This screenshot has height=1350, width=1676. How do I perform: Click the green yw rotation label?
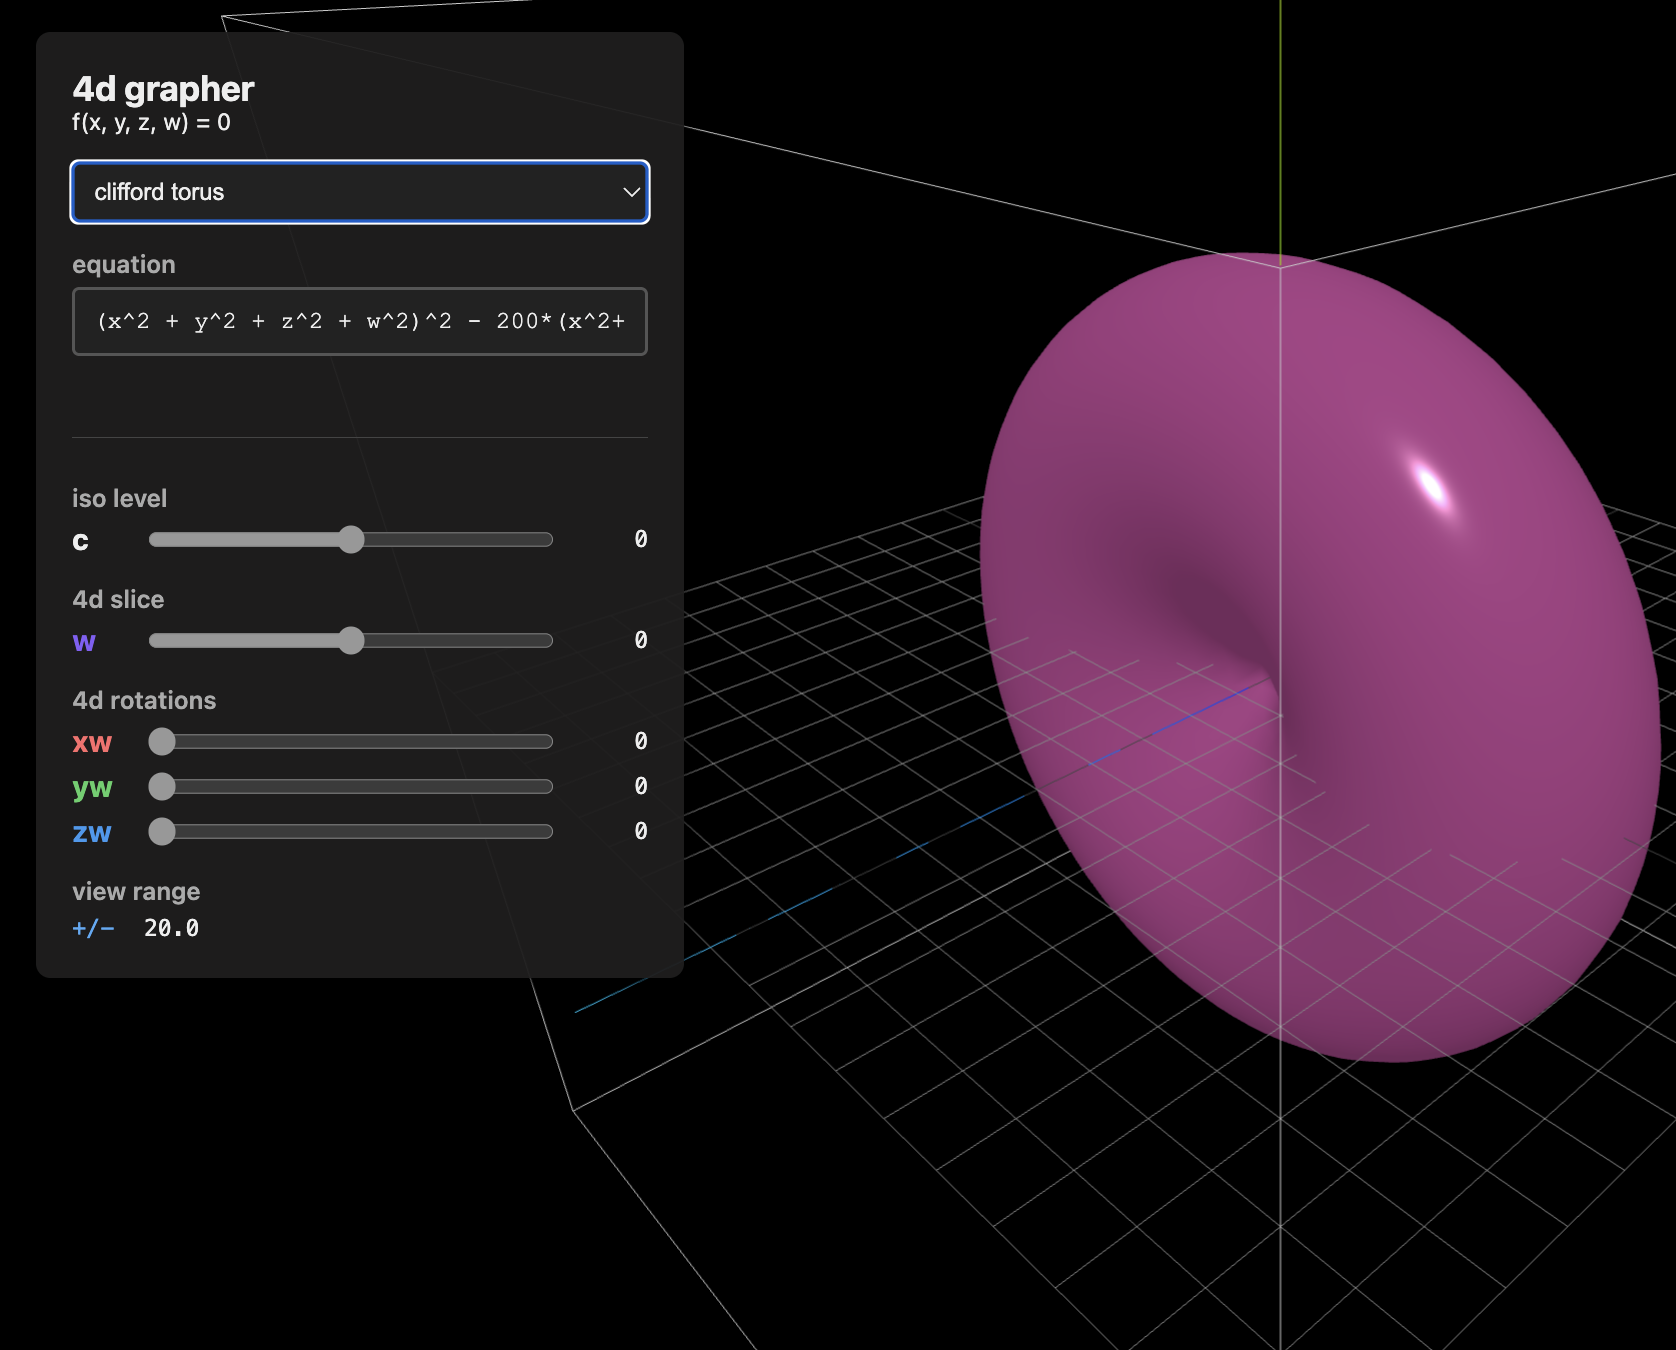tap(91, 787)
